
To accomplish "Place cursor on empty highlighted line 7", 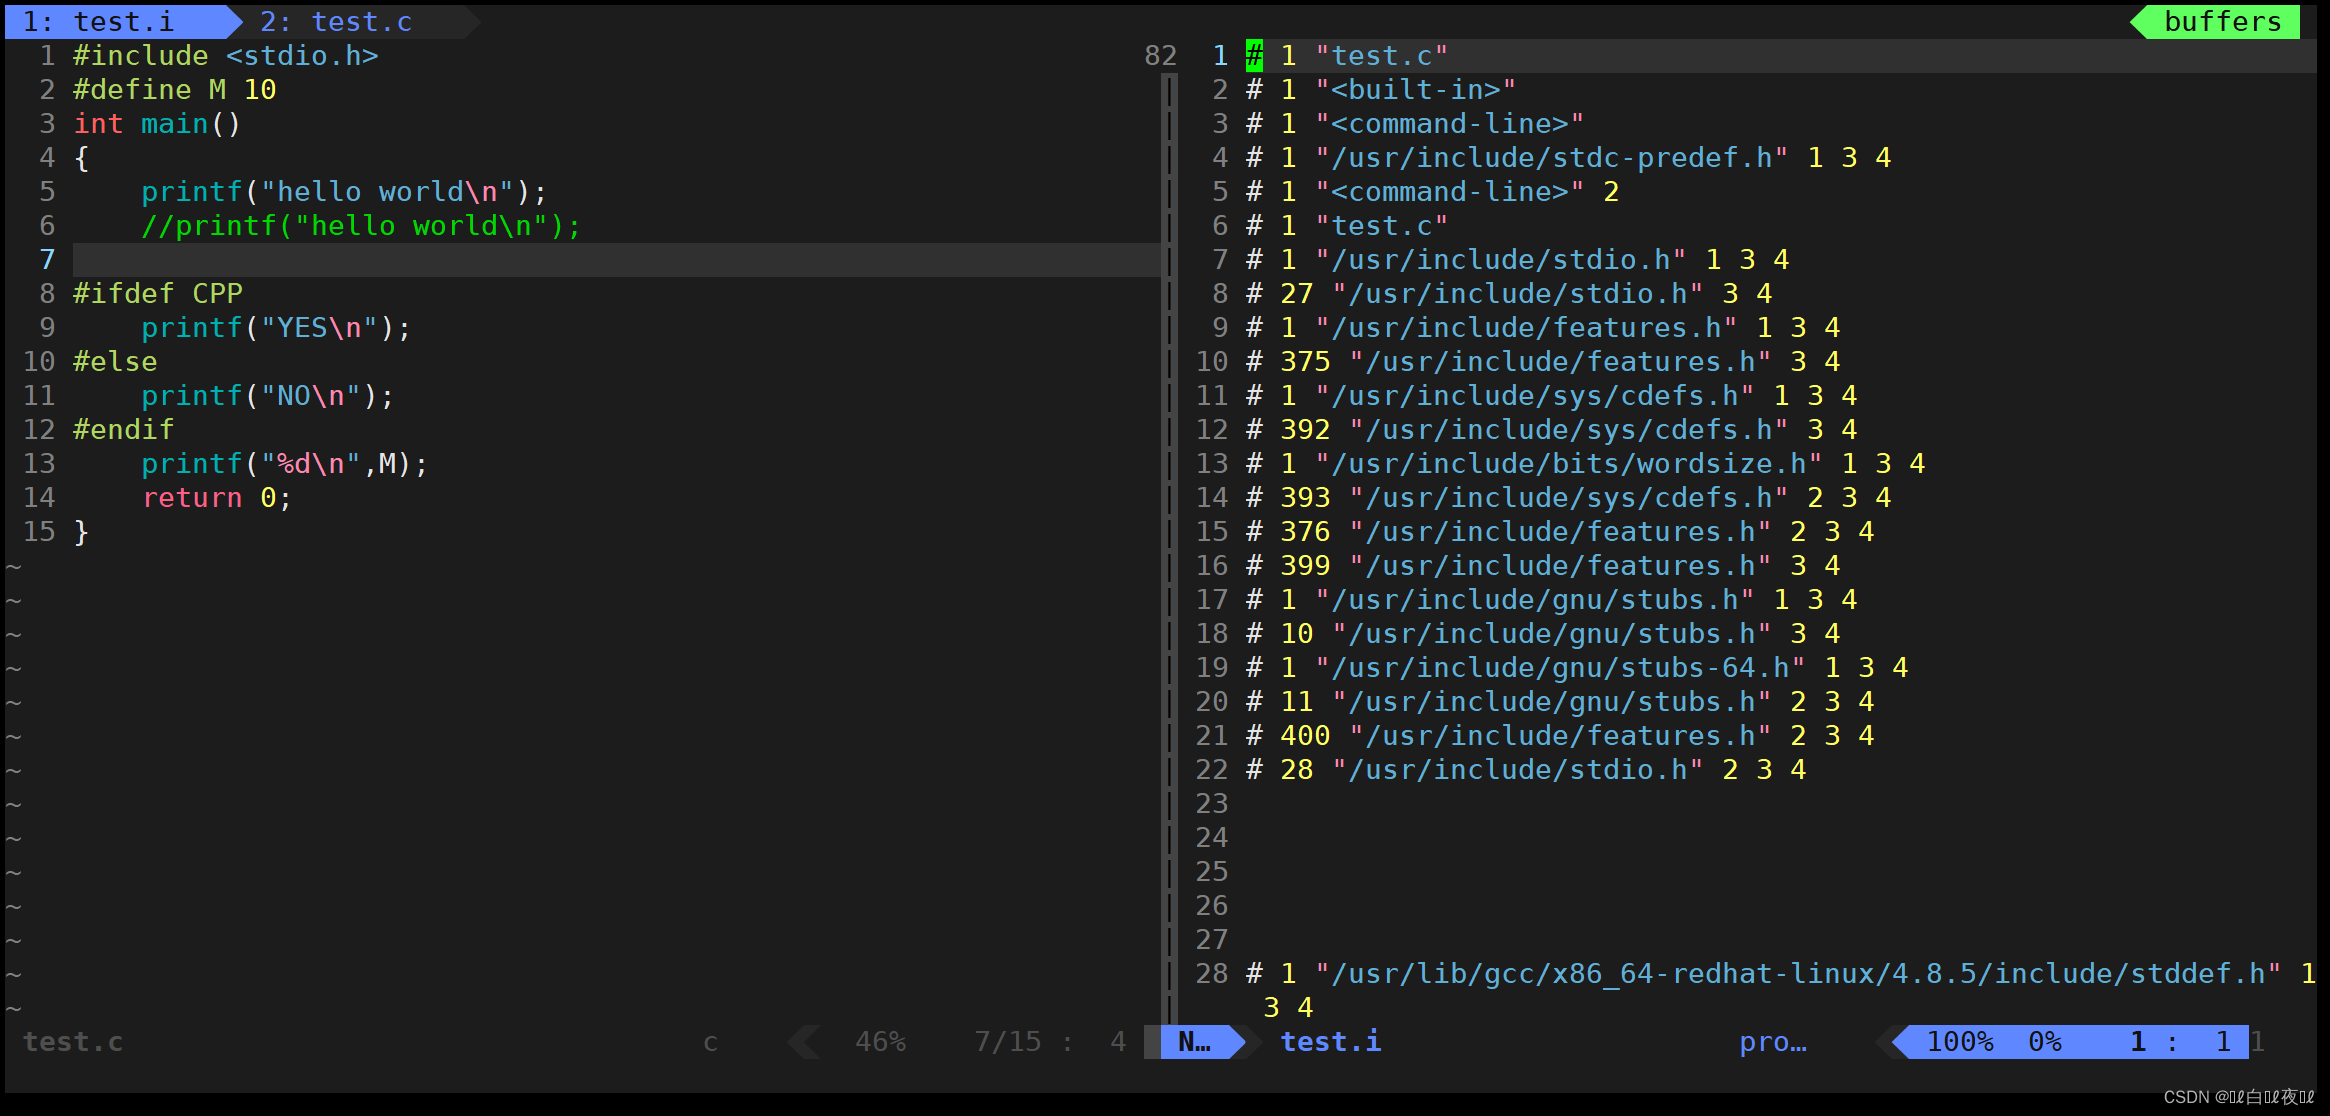I will pos(616,259).
